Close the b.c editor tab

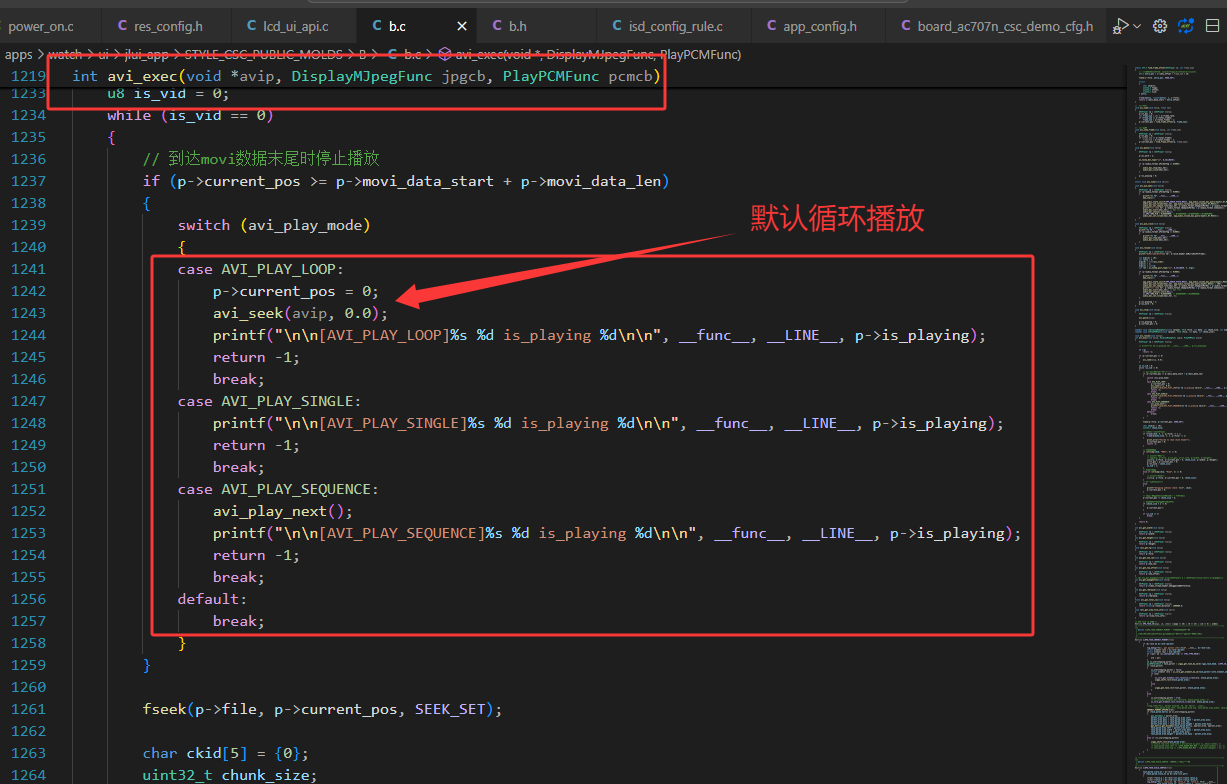pyautogui.click(x=462, y=27)
